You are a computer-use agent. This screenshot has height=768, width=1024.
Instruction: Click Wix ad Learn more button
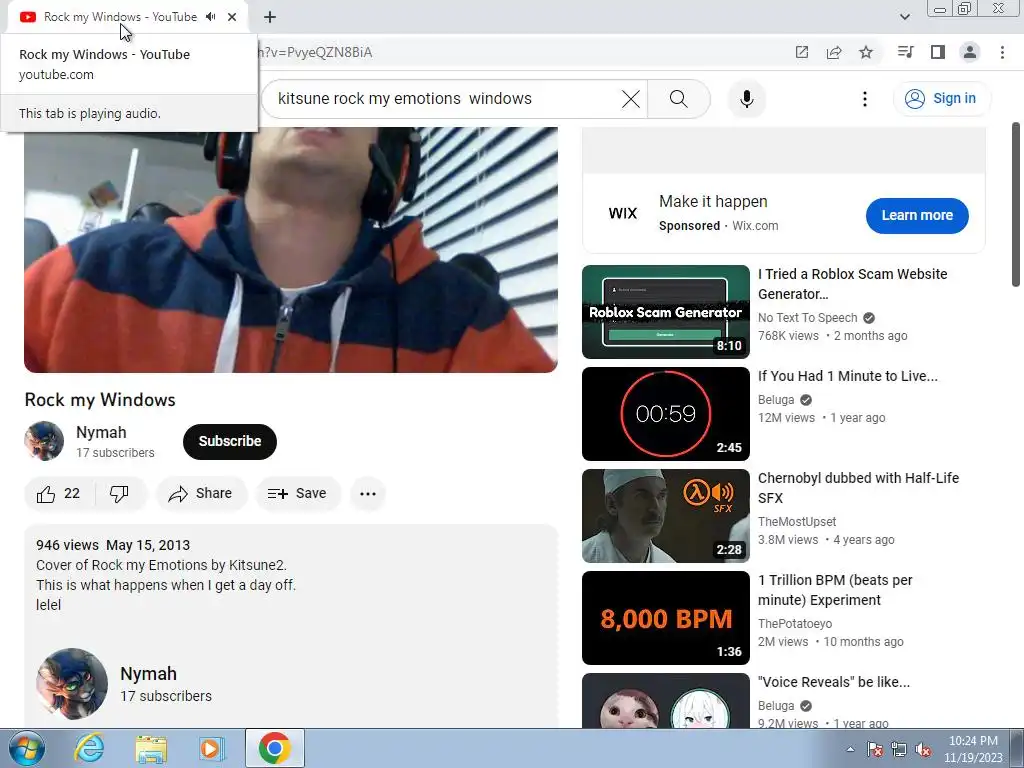pyautogui.click(x=917, y=216)
